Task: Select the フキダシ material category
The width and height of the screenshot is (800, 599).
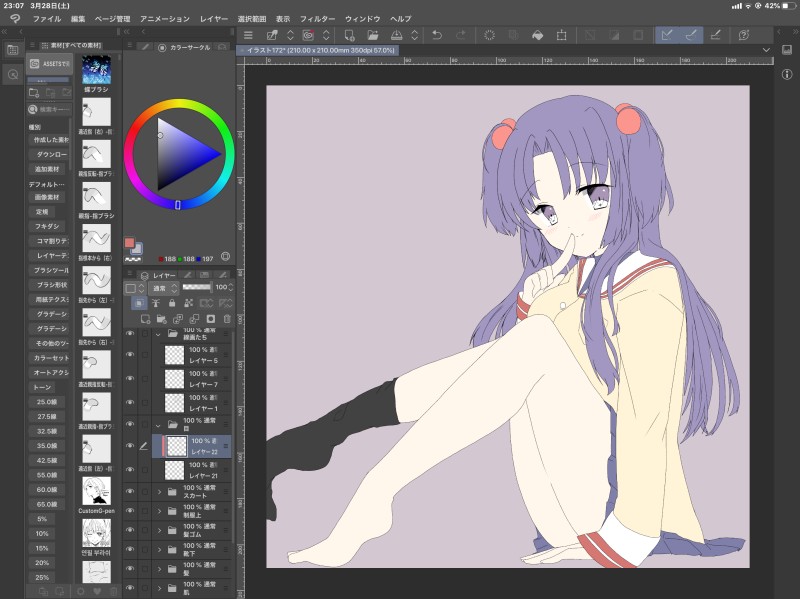Action: 47,226
